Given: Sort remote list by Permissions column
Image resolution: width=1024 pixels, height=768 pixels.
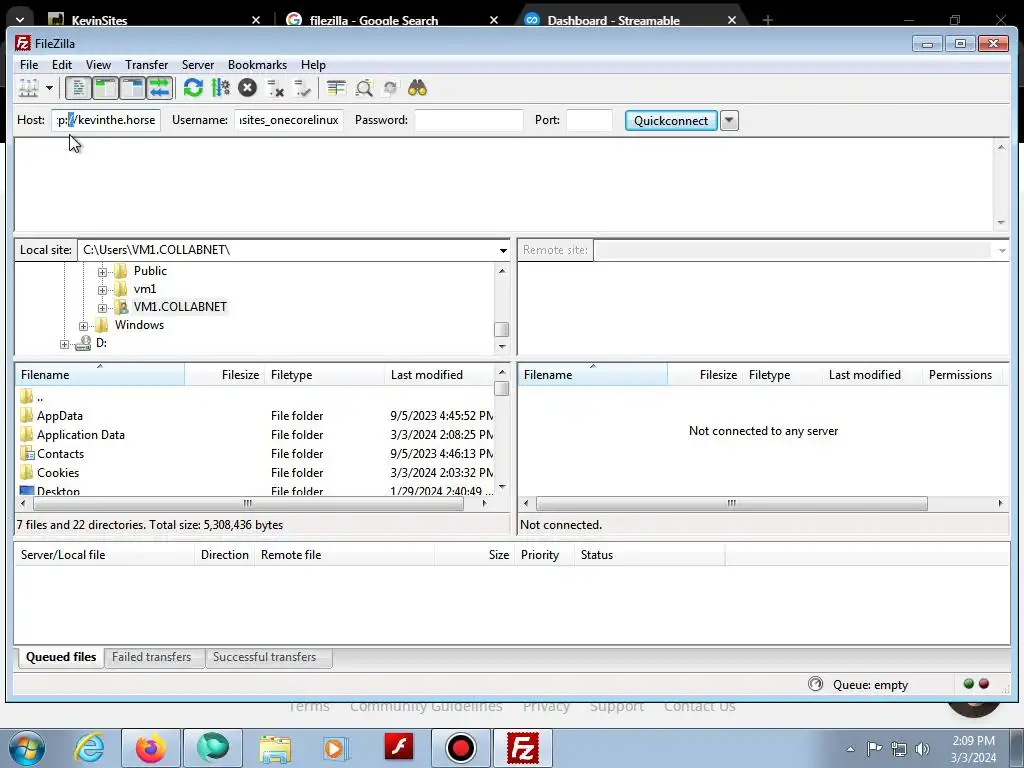Looking at the screenshot, I should click(x=960, y=375).
